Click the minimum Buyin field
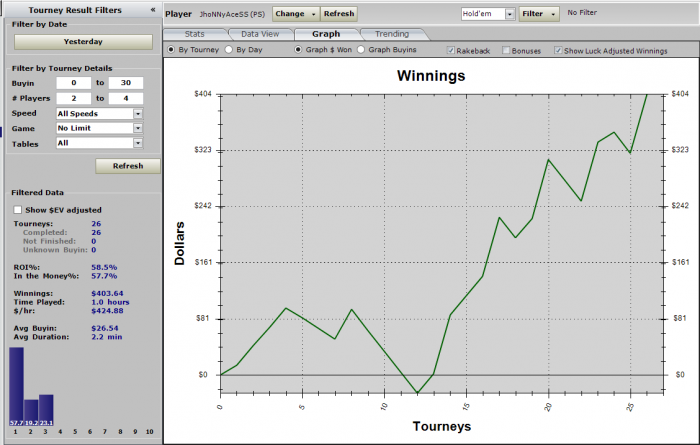Viewport: 700px width, 445px height. point(74,83)
